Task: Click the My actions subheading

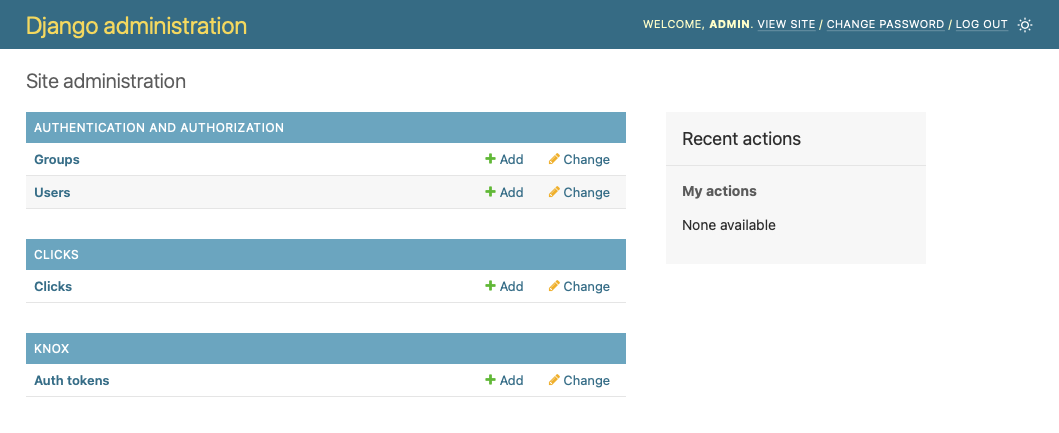Action: [x=719, y=191]
